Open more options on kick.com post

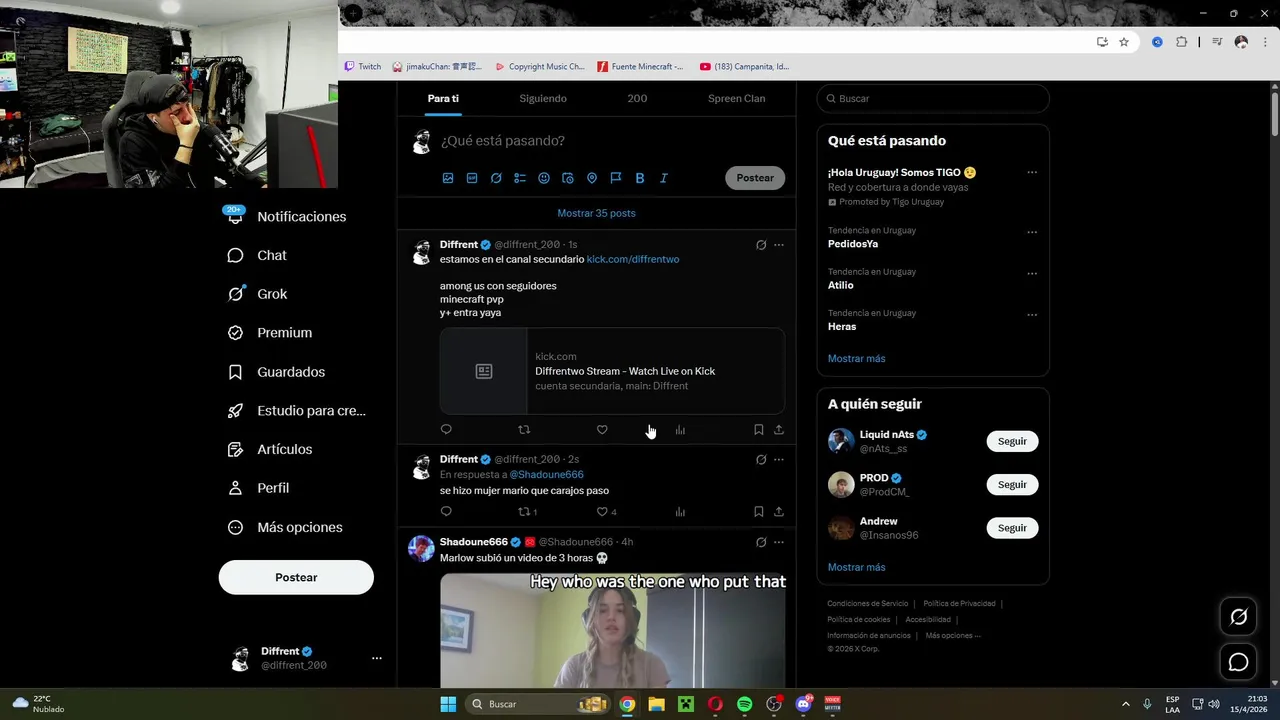(779, 245)
